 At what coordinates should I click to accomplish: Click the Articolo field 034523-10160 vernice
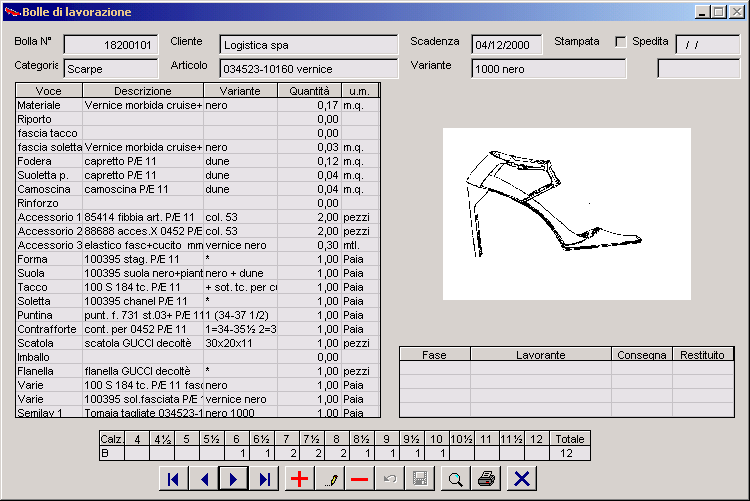(x=309, y=69)
